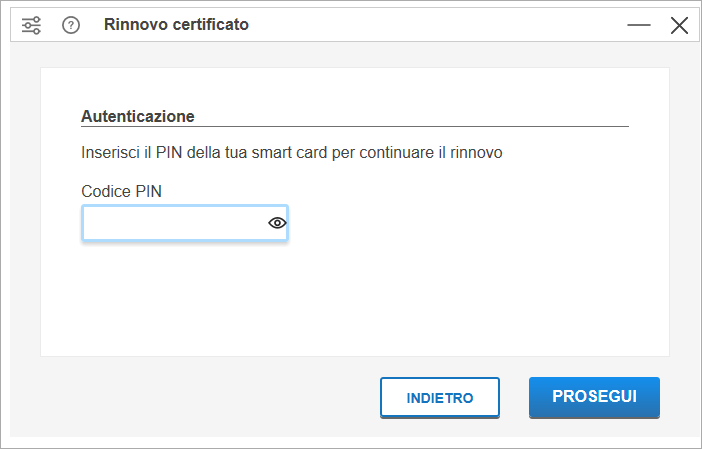This screenshot has height=449, width=702.
Task: Select the preferences icon left of help
Action: pyautogui.click(x=31, y=25)
